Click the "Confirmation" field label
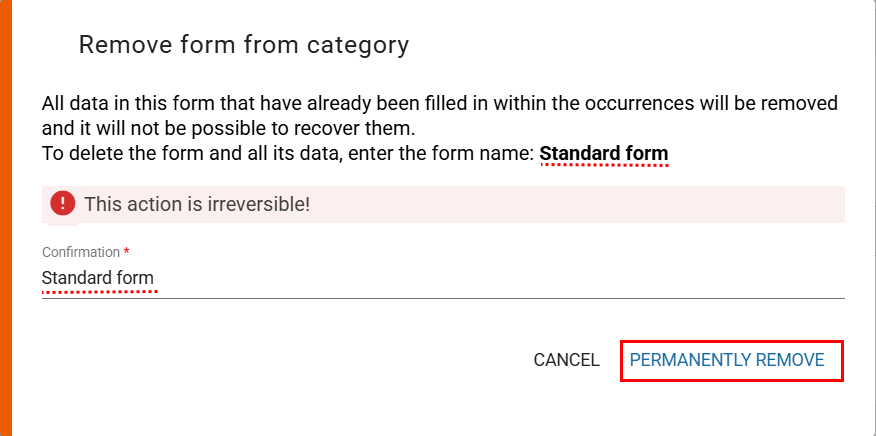This screenshot has height=436, width=876. point(80,252)
